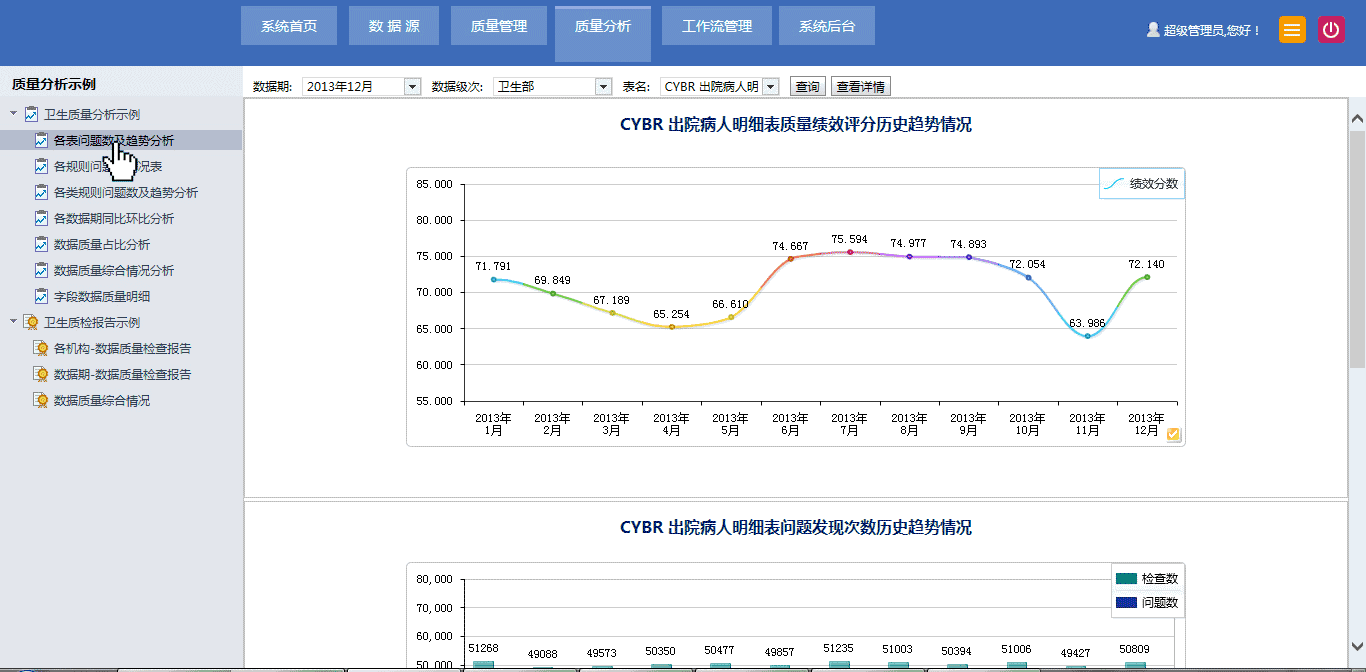Screen dimensions: 1366x672
Task: Click the 查询 button
Action: (808, 87)
